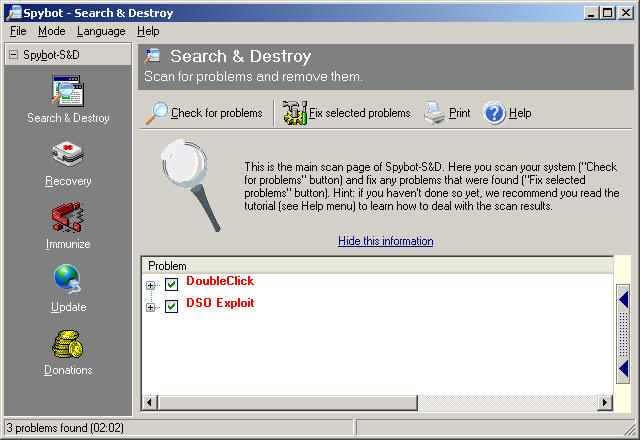
Task: Collapse the Spybot-S&D sidebar header
Action: (13, 54)
